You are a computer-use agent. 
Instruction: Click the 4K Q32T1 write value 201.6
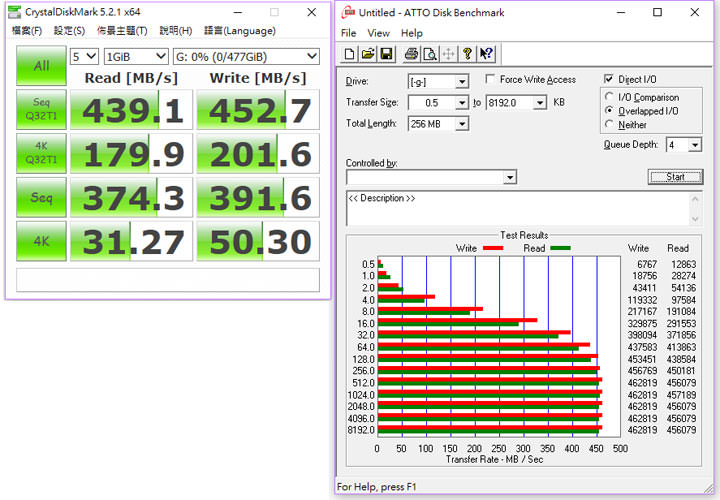tap(258, 153)
